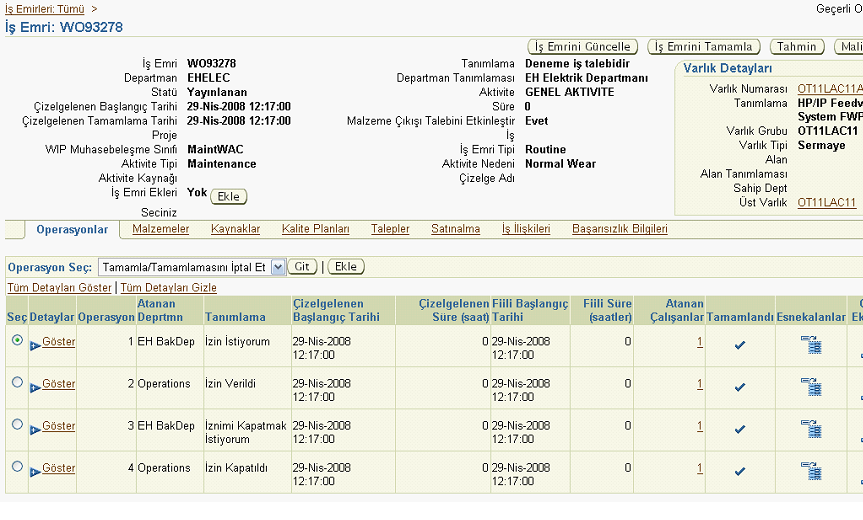This screenshot has height=520, width=863.
Task: Click Tamamlandı checkmark for İzin İstiyorum row
Action: click(740, 345)
